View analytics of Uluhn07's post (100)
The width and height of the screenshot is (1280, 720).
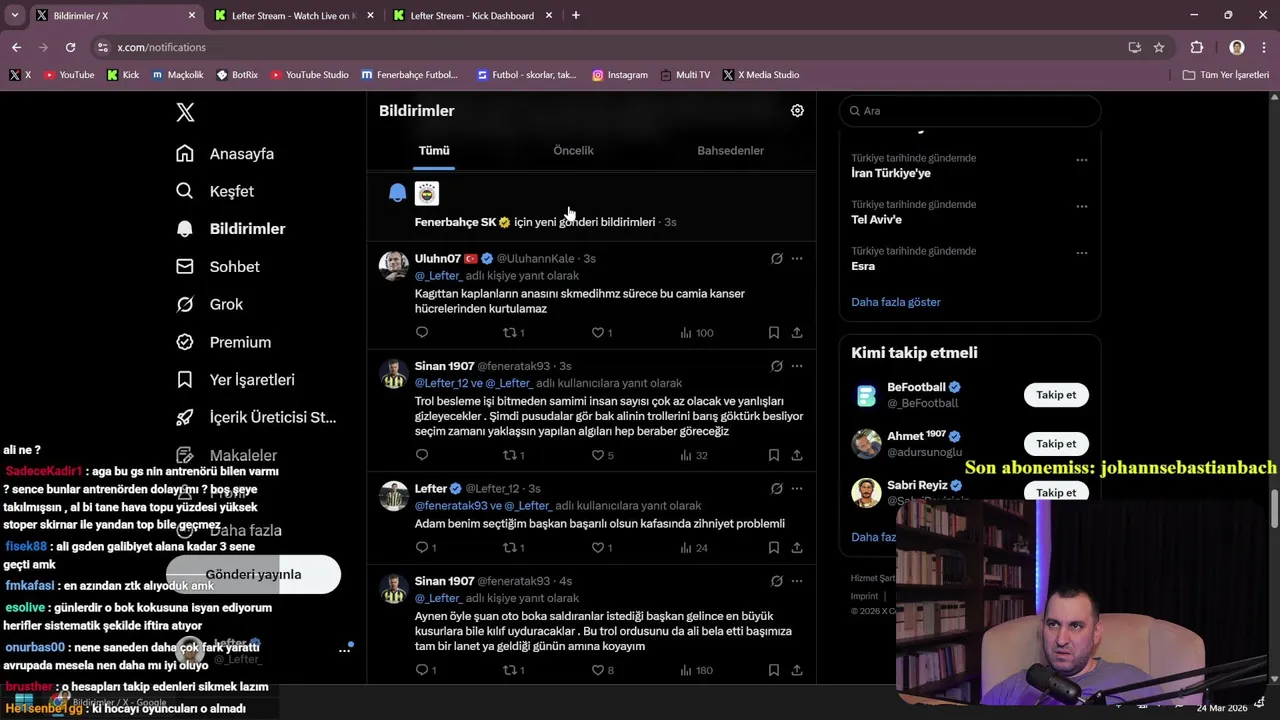[x=696, y=332]
